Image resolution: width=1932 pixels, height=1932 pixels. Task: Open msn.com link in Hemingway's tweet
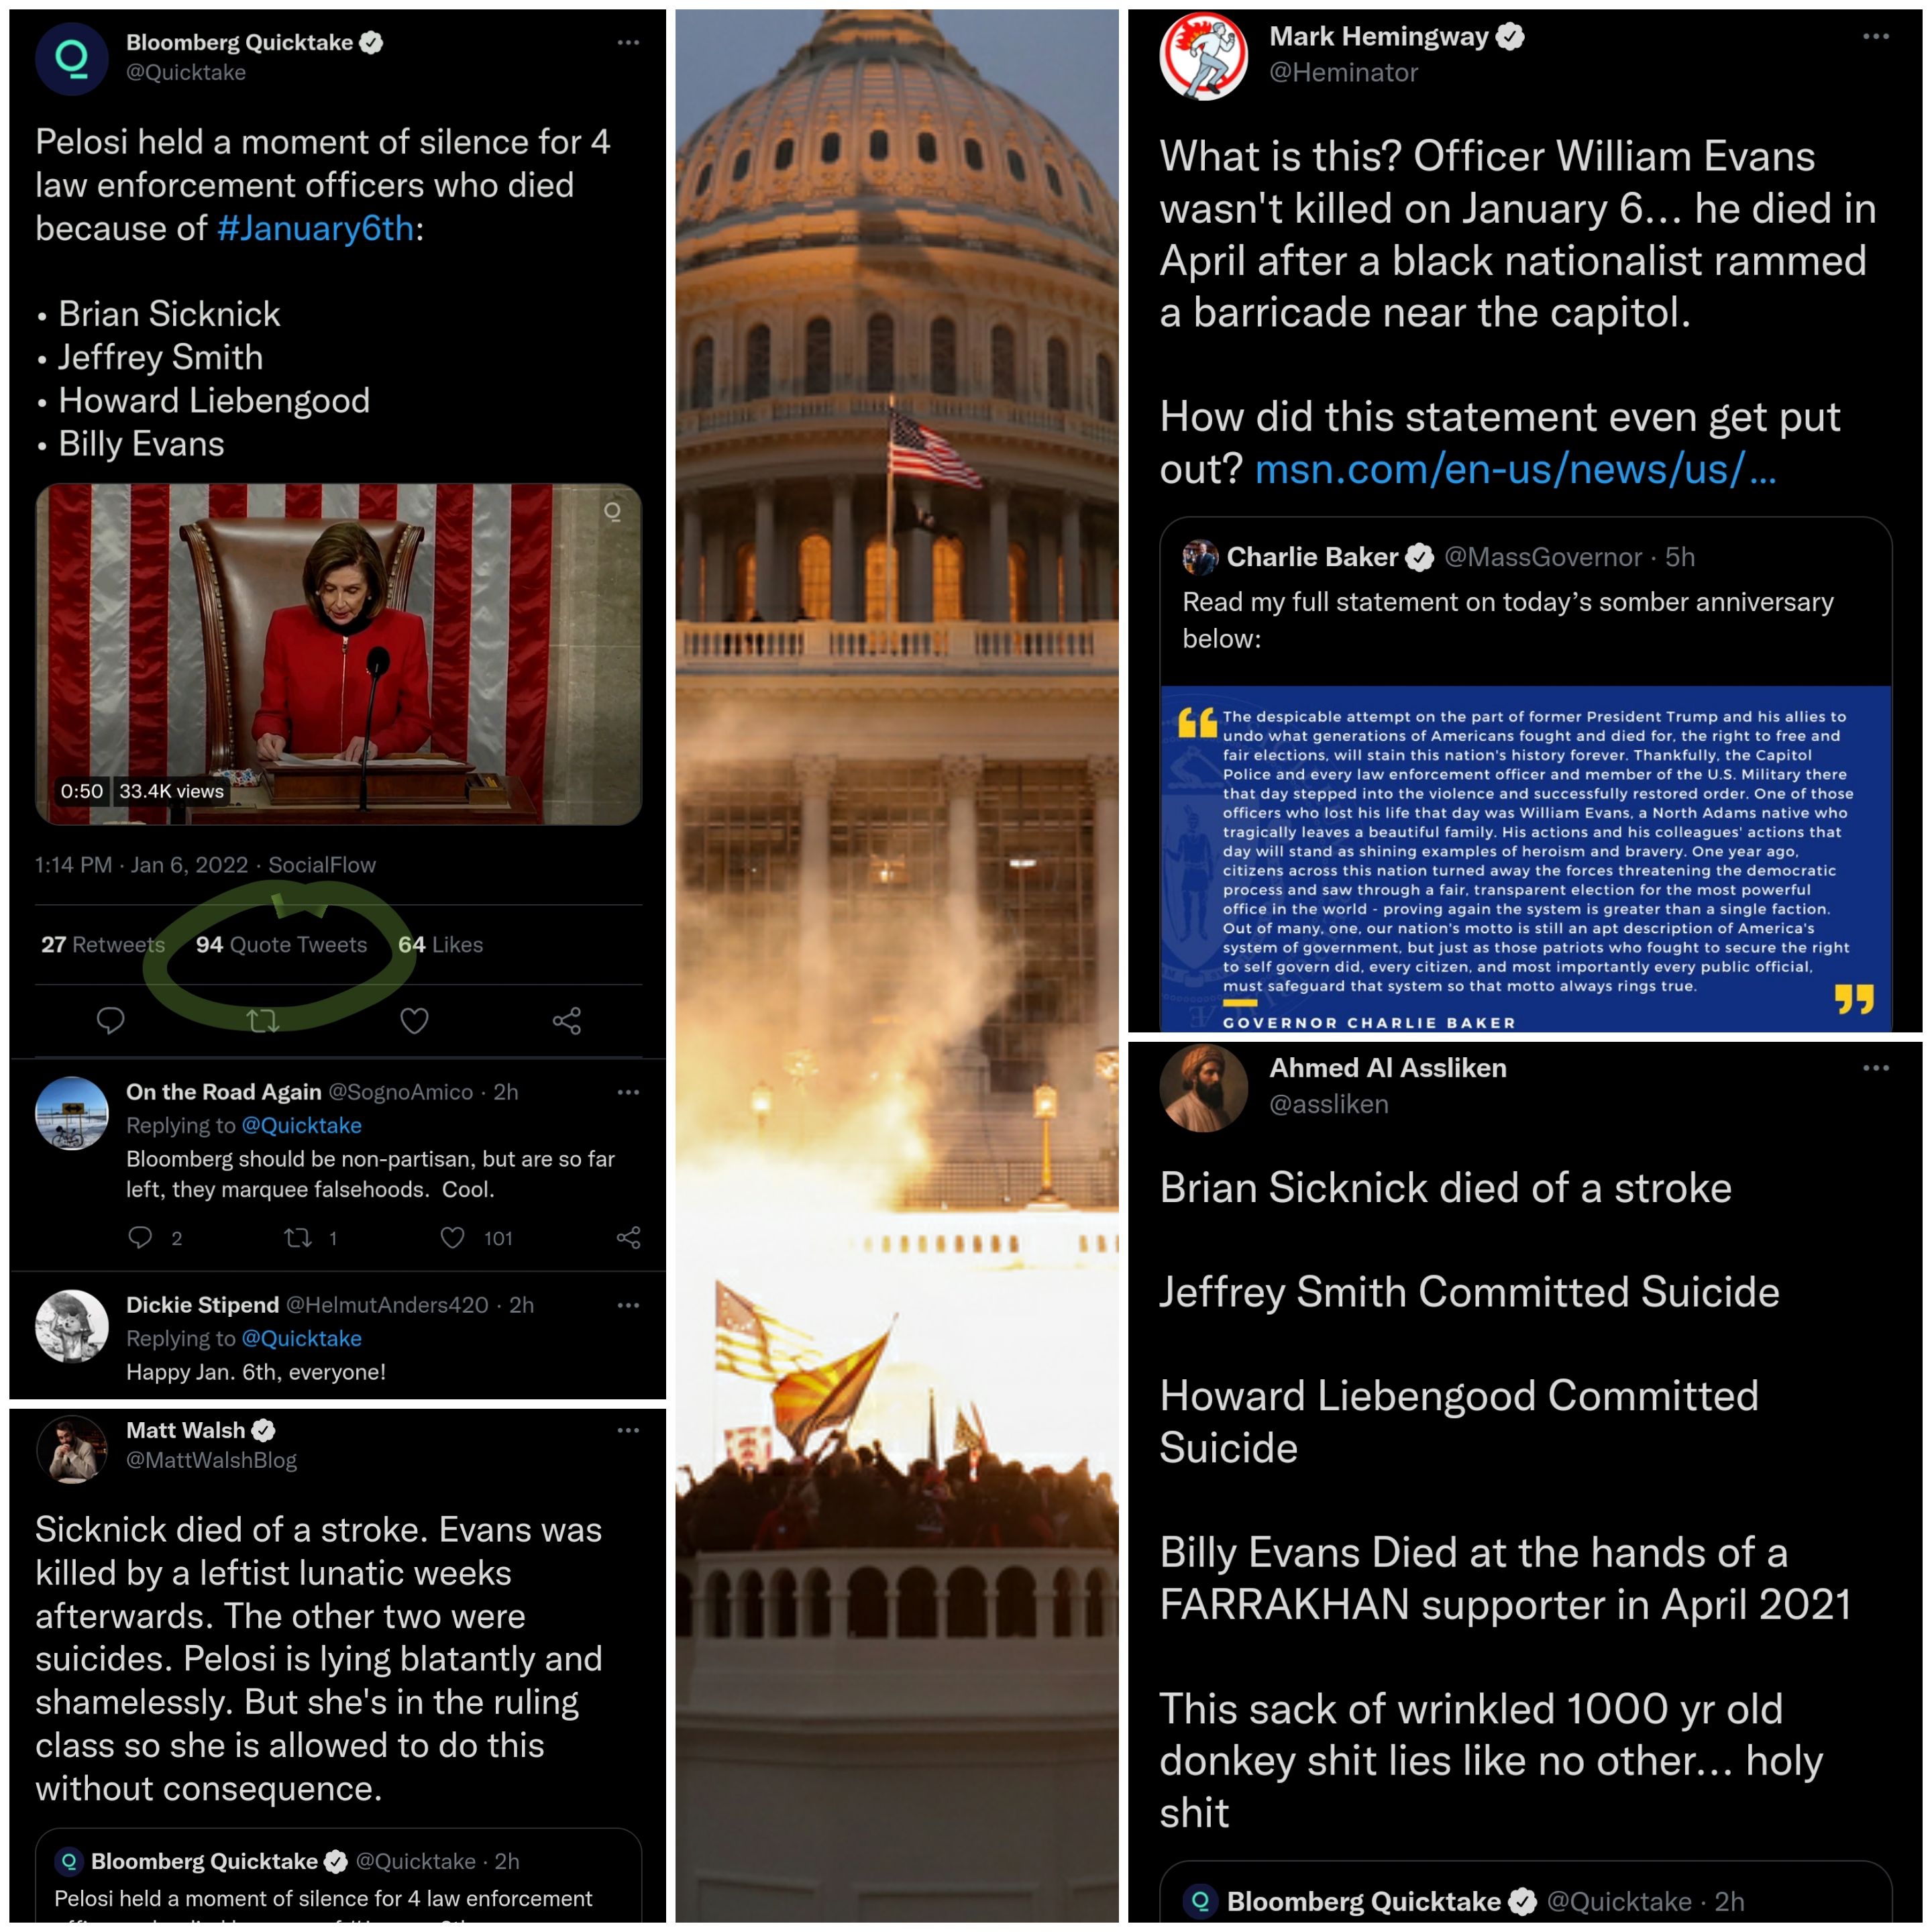click(x=1515, y=468)
